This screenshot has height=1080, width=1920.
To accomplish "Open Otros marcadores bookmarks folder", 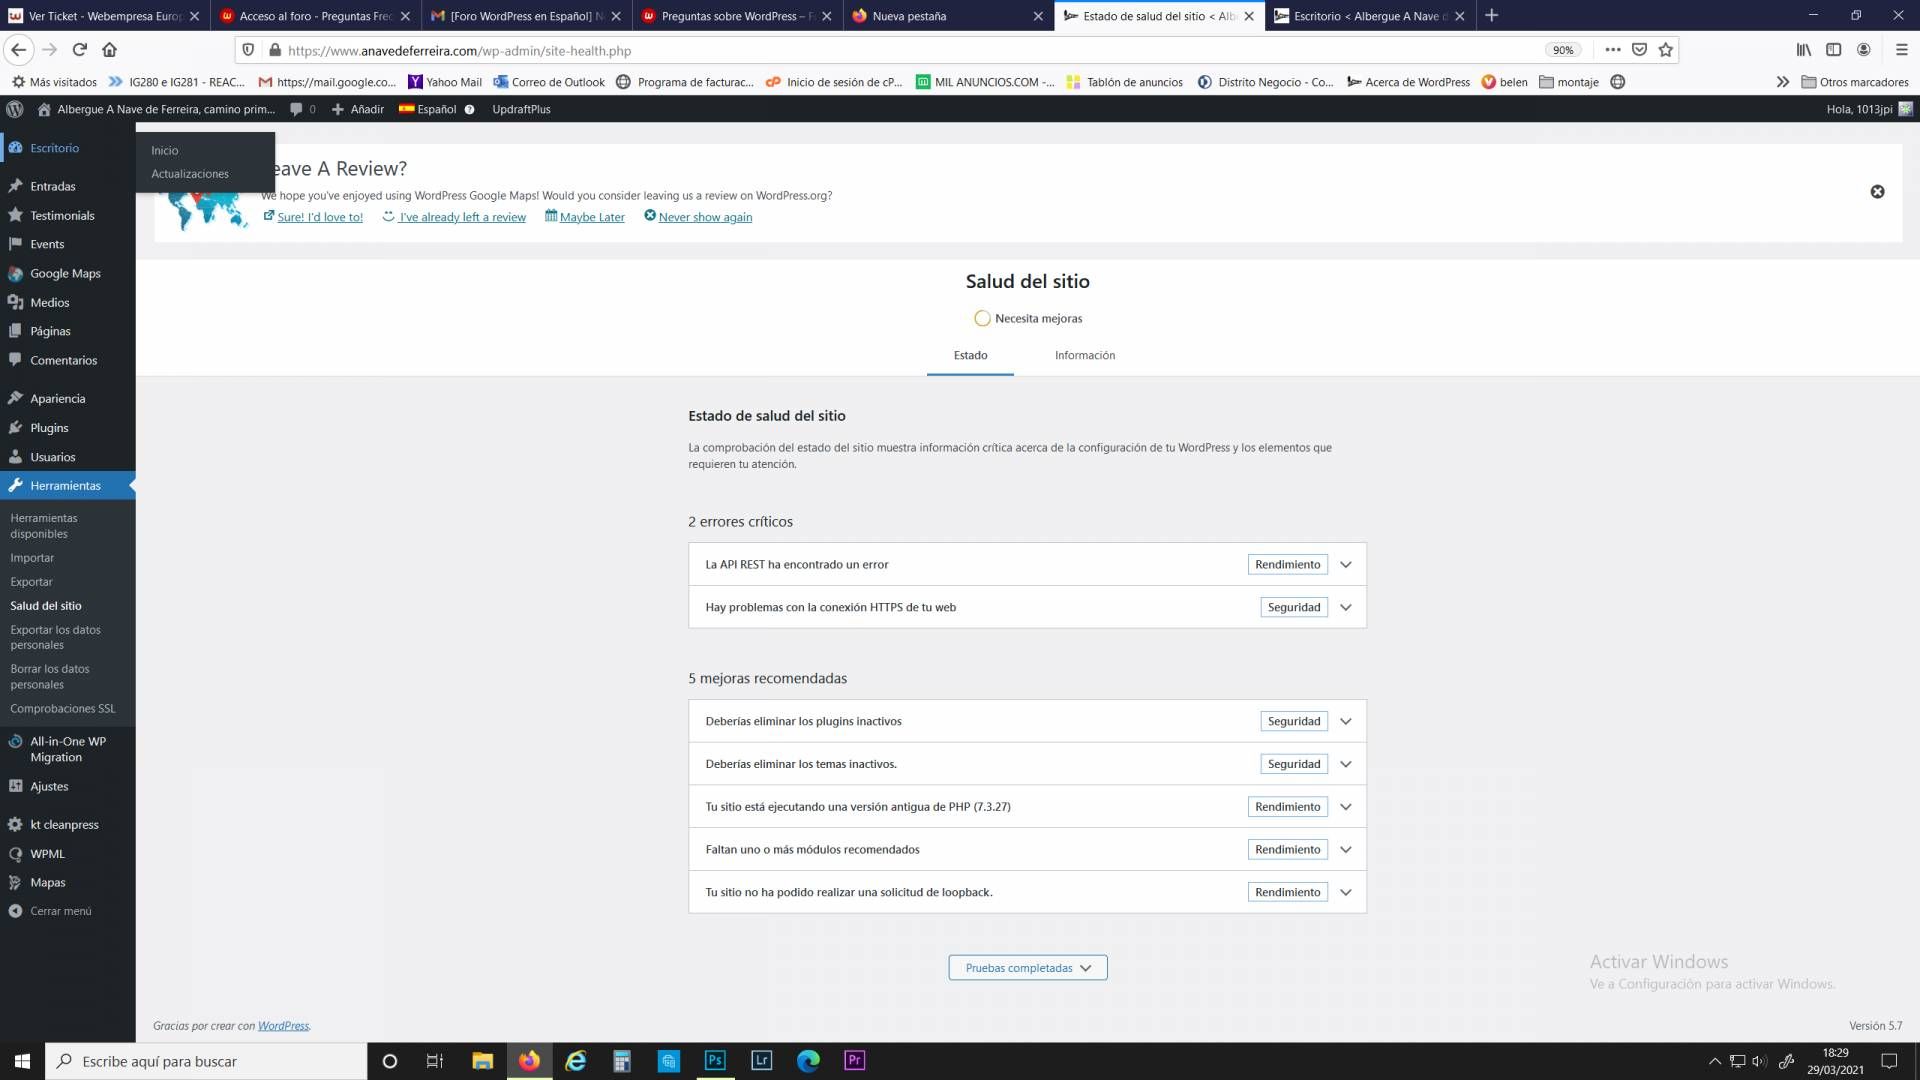I will (x=1855, y=82).
